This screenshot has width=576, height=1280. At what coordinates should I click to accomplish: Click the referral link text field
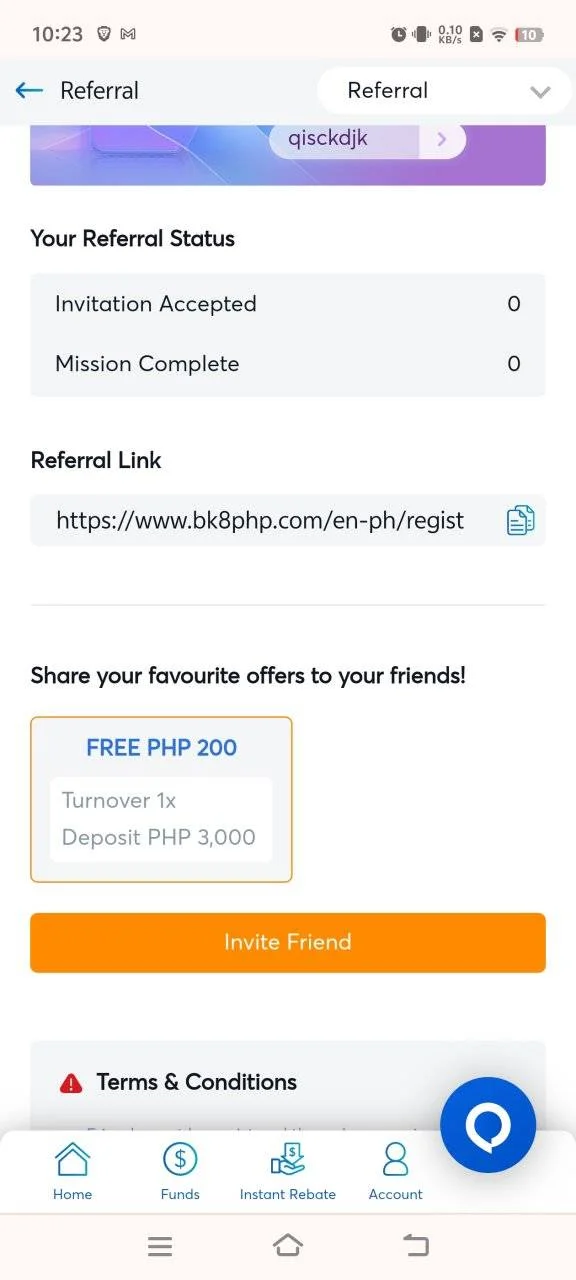tap(288, 520)
